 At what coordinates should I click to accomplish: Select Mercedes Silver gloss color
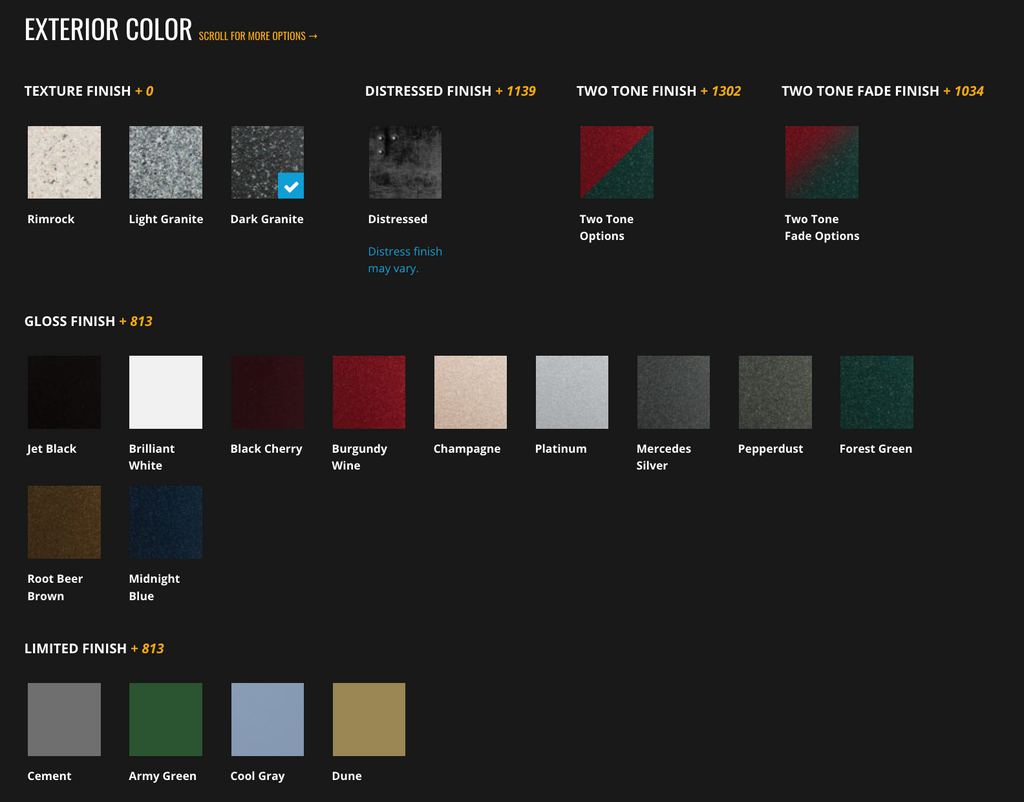click(x=673, y=392)
